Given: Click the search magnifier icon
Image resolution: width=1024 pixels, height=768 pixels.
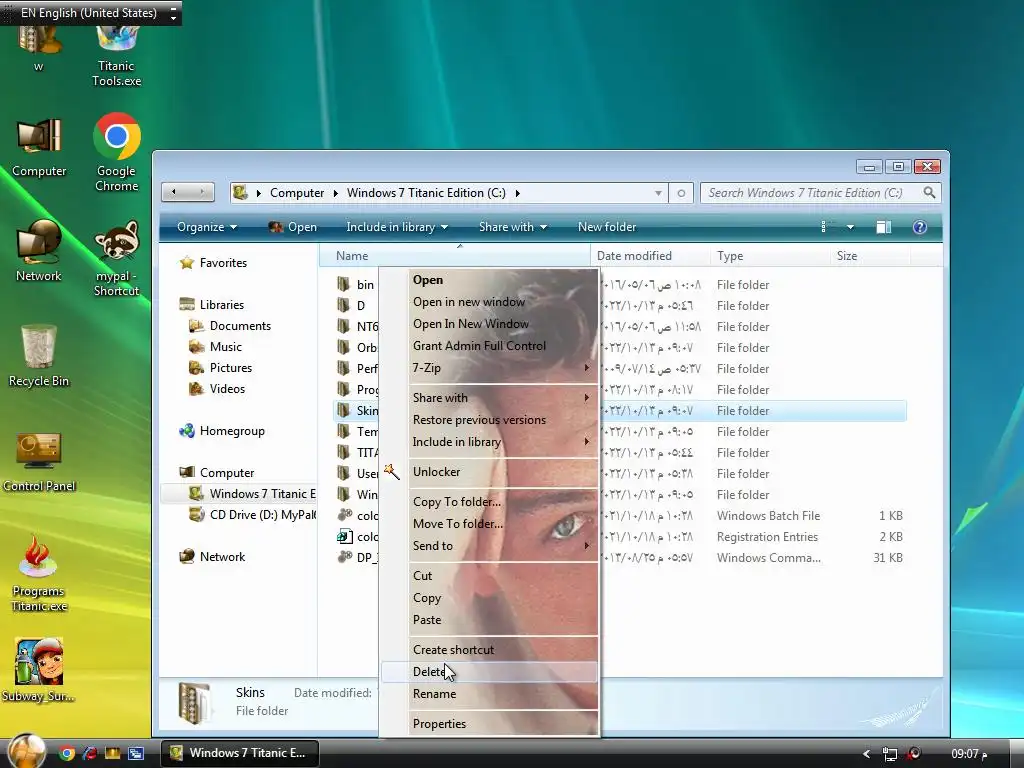Looking at the screenshot, I should coord(929,193).
